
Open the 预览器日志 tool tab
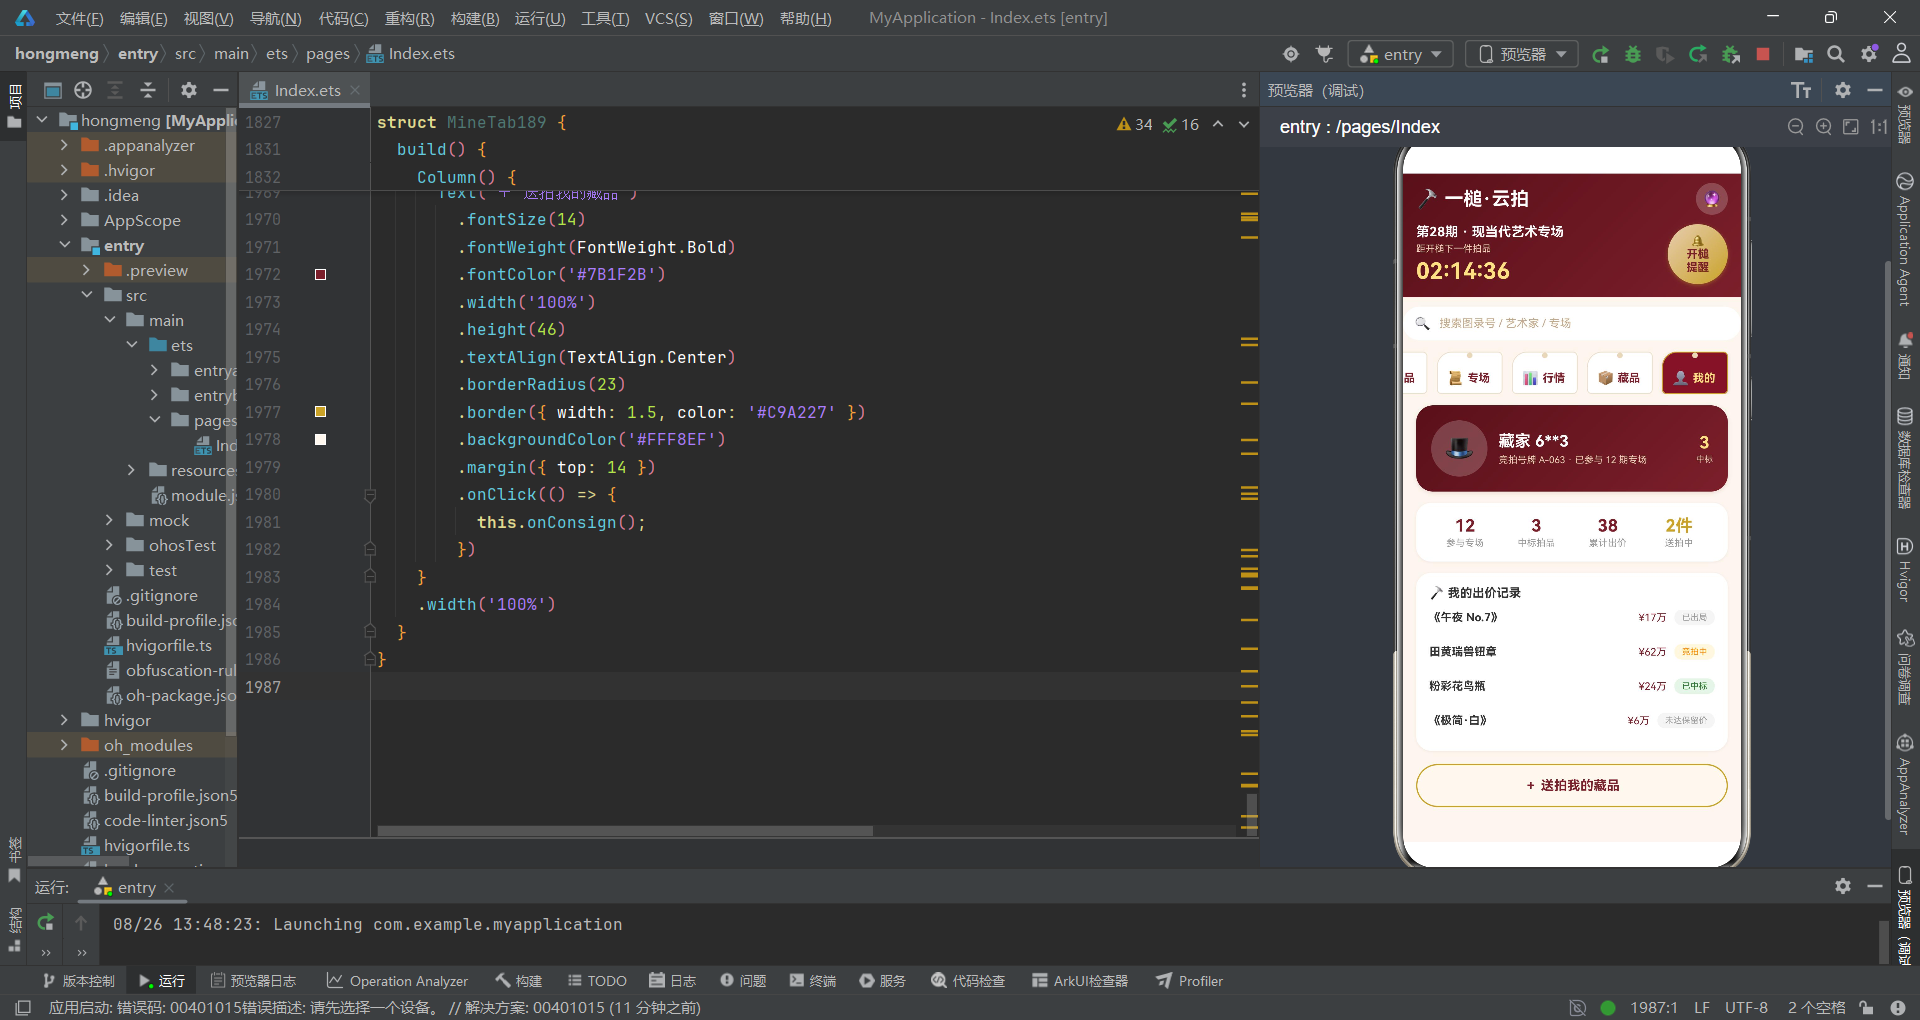253,981
